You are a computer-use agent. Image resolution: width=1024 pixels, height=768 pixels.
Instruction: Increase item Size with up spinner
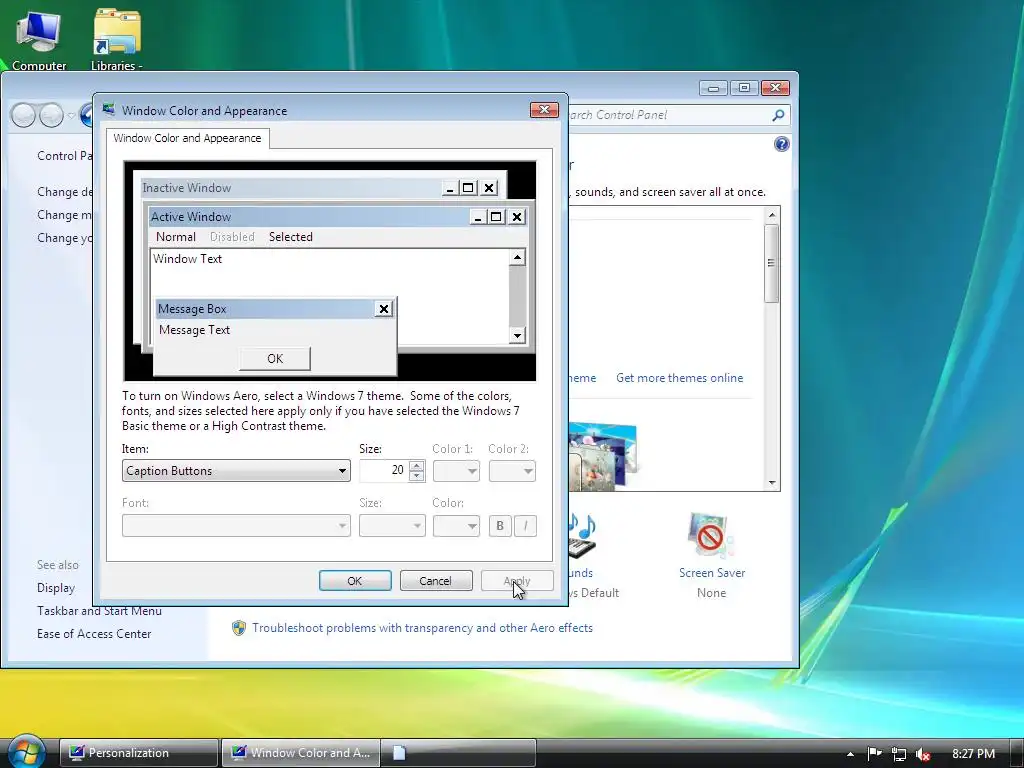pyautogui.click(x=417, y=466)
